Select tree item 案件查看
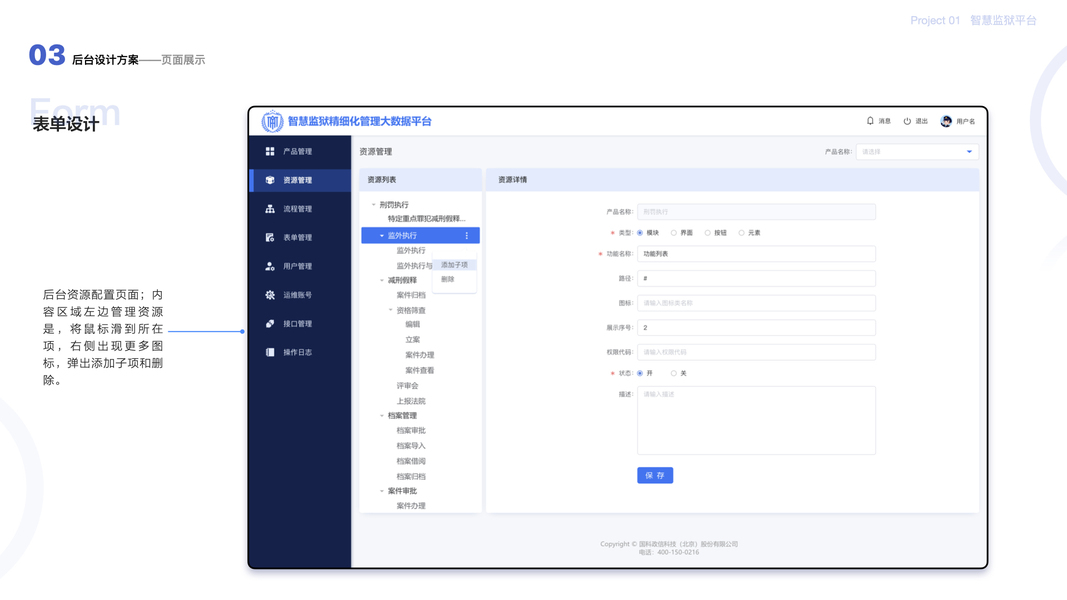 click(x=420, y=371)
